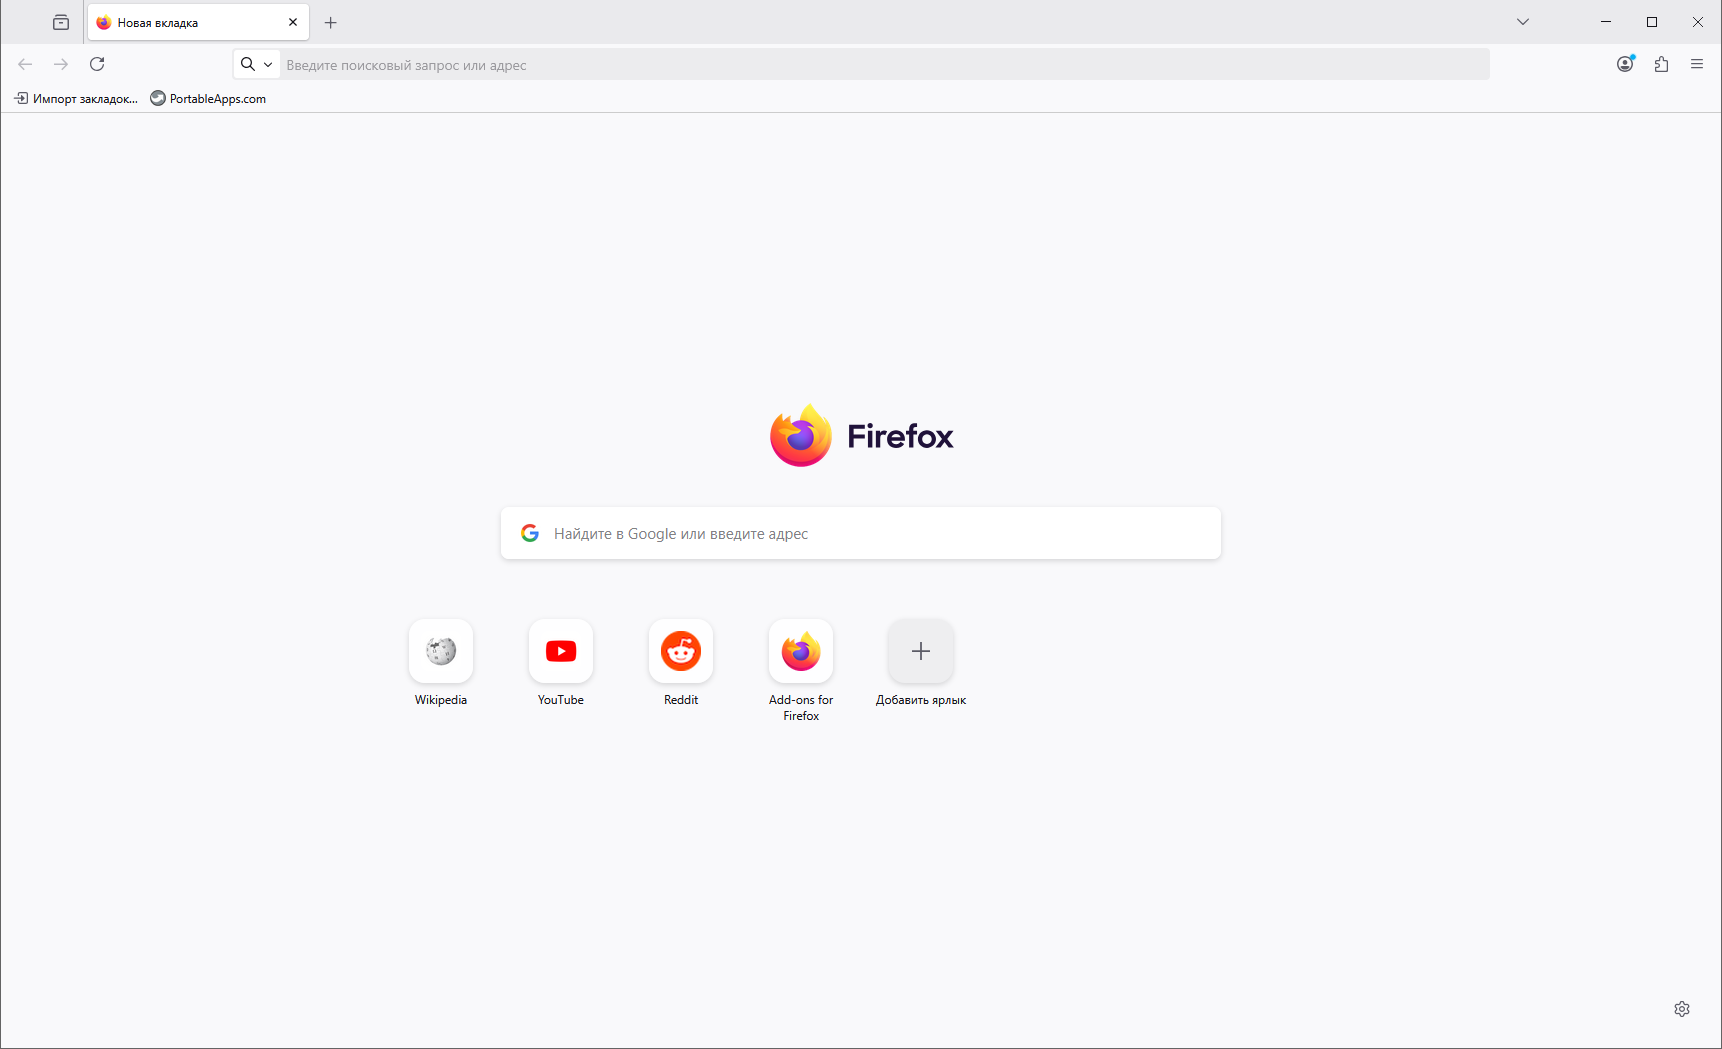Reload the page with refresh icon

pos(97,64)
